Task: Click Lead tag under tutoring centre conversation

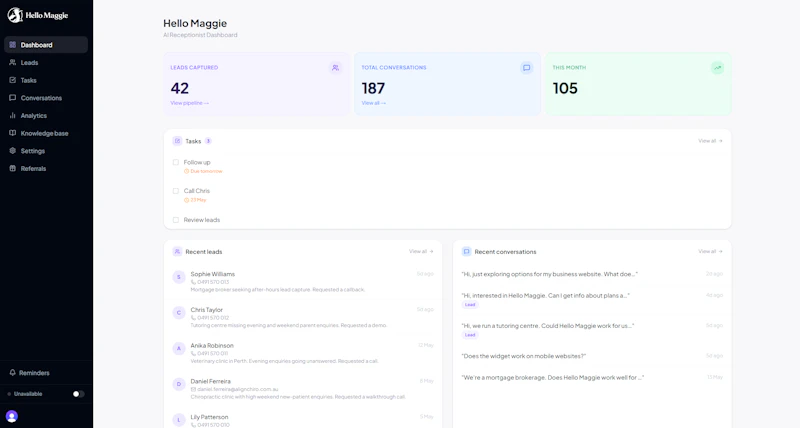Action: tap(470, 335)
